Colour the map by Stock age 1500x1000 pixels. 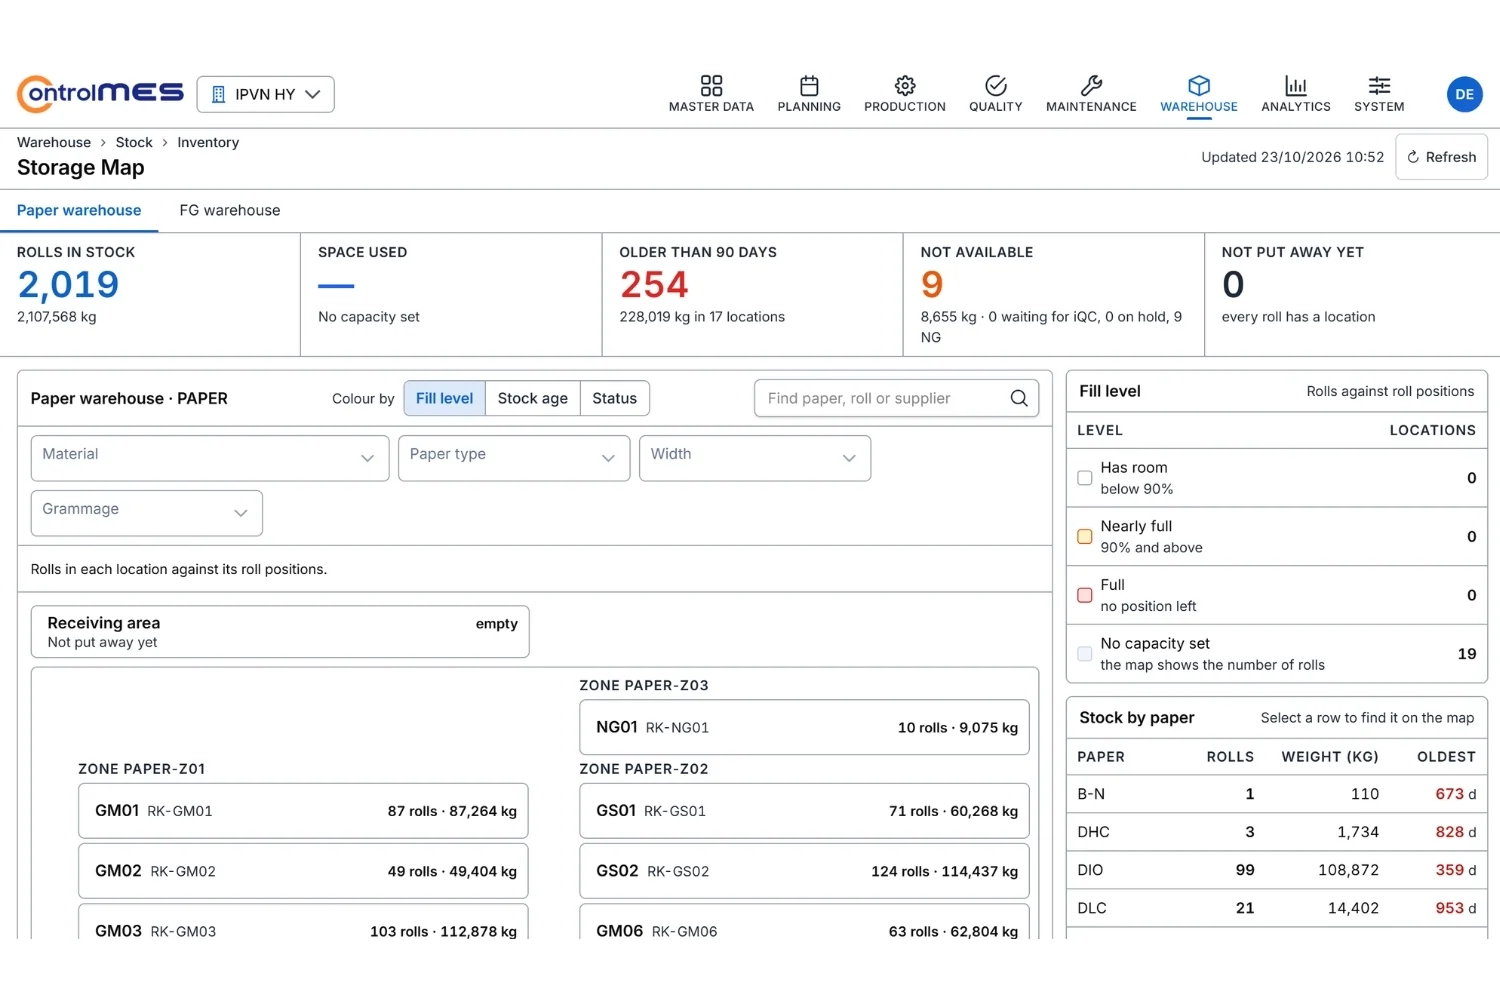click(532, 398)
